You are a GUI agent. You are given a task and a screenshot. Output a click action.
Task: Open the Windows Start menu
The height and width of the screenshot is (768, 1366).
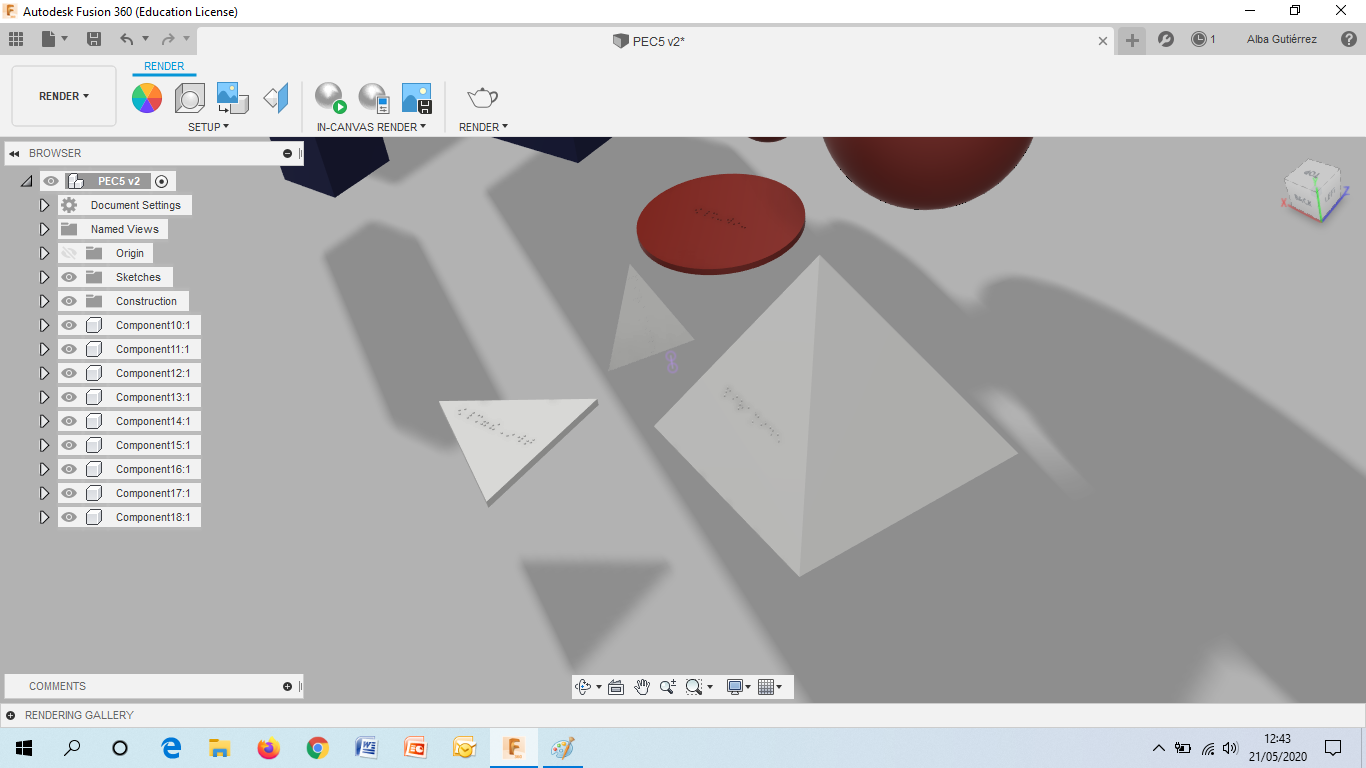point(24,748)
